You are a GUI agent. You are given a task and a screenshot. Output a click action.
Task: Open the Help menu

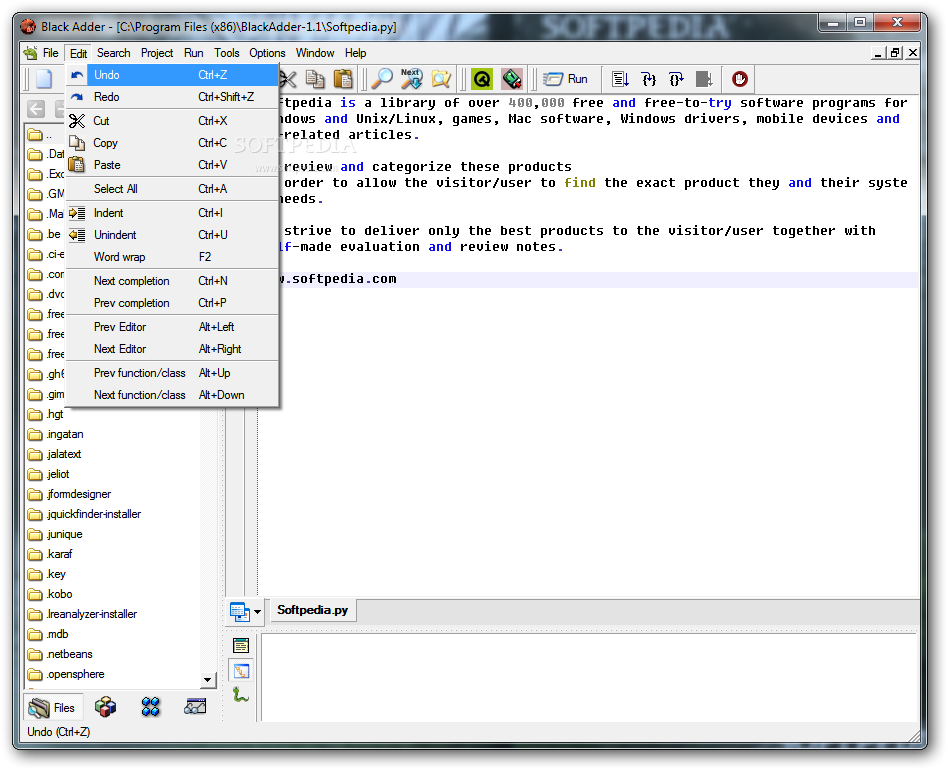point(356,53)
